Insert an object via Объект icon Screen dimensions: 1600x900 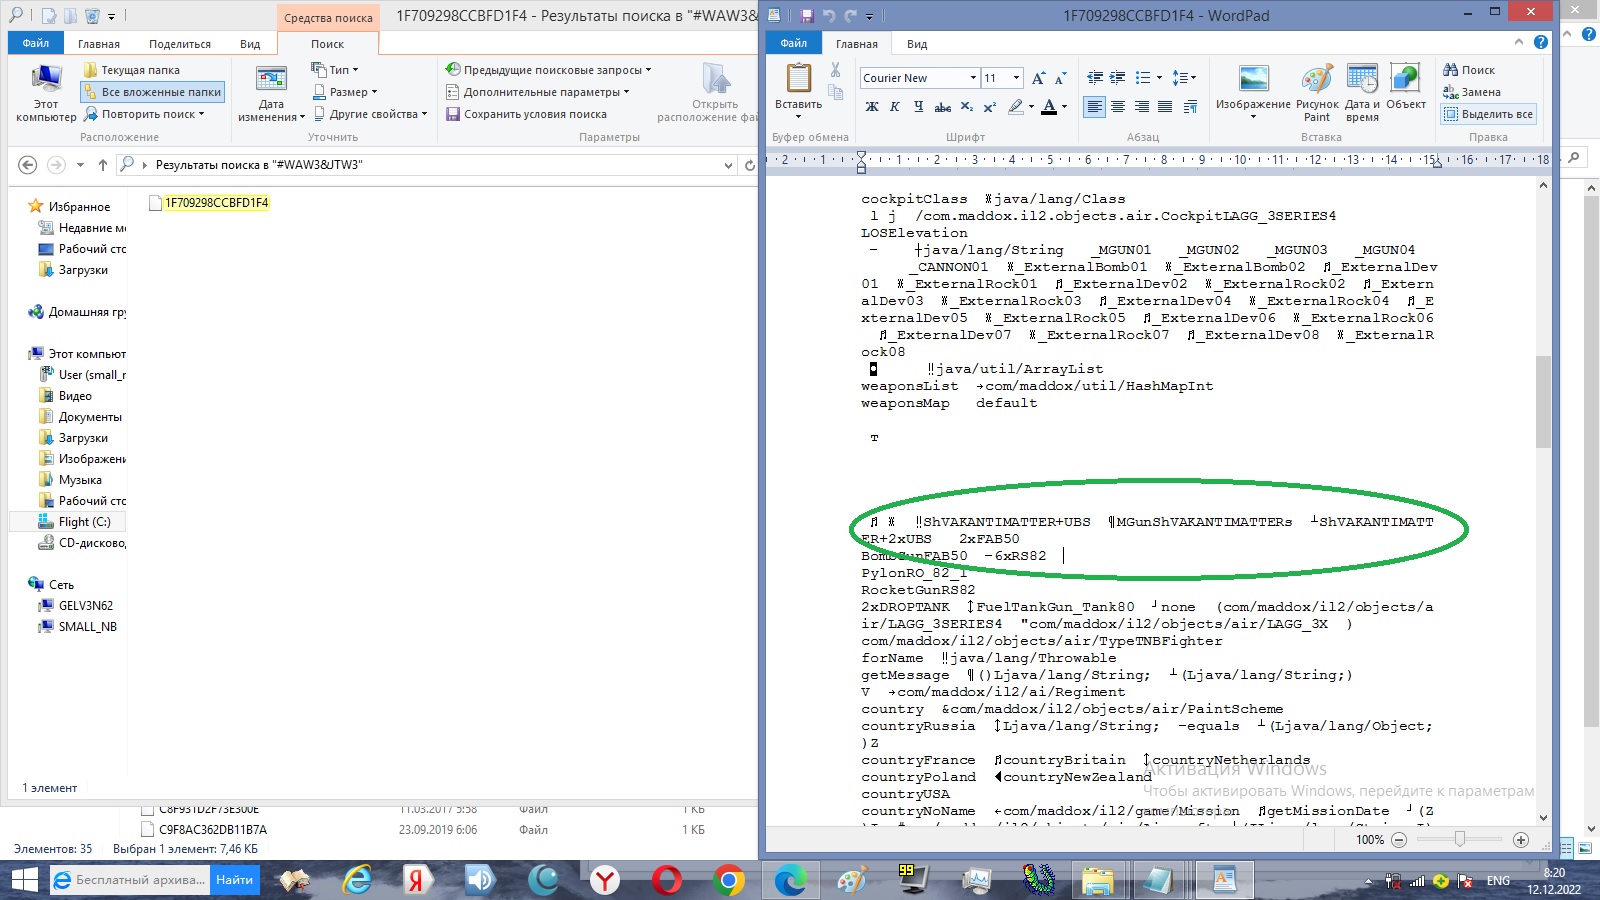[x=1406, y=86]
